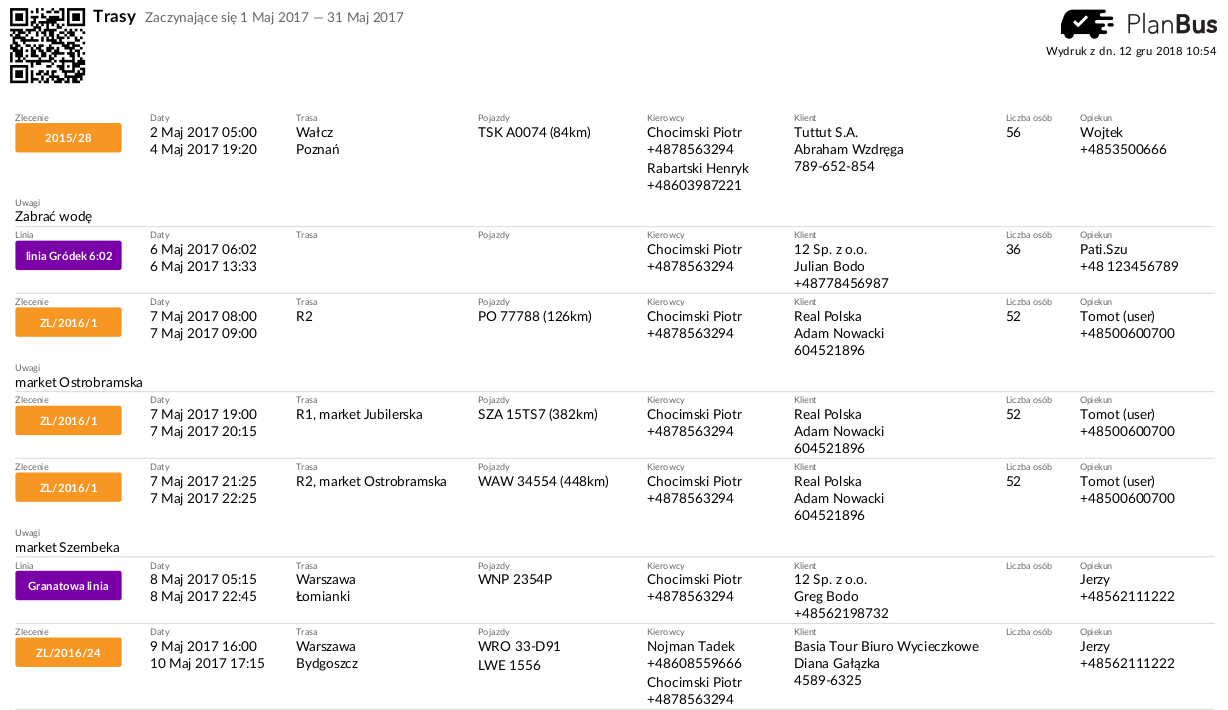Click ZL/2016/1 badge for the 08:00 trip
The image size is (1228, 710).
pos(68,322)
